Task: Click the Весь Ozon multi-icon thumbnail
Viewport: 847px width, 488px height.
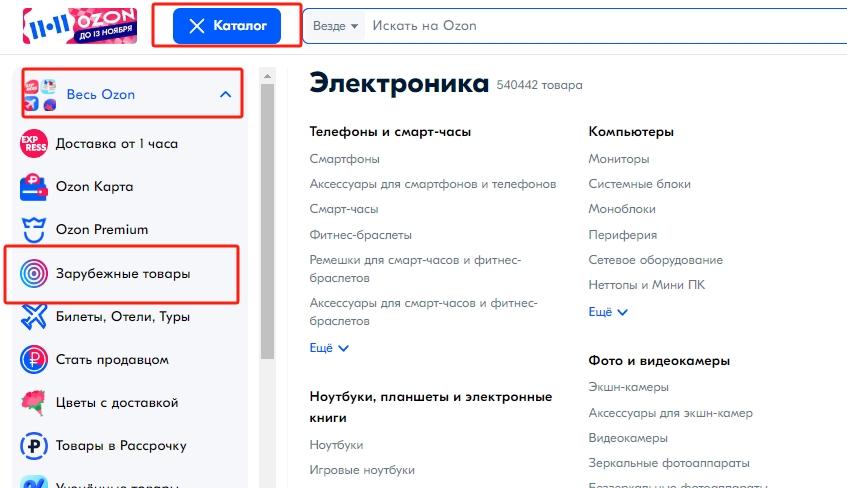Action: click(x=41, y=95)
